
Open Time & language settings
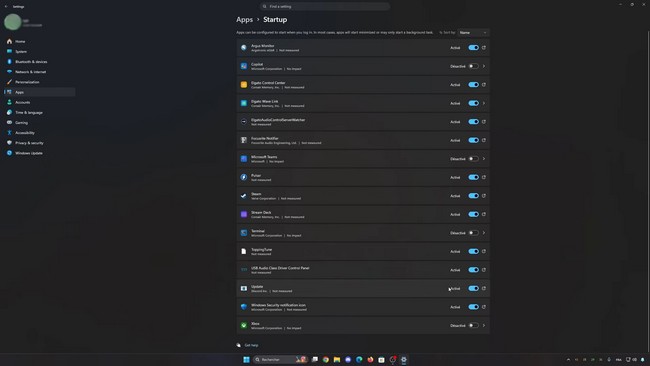click(39, 112)
